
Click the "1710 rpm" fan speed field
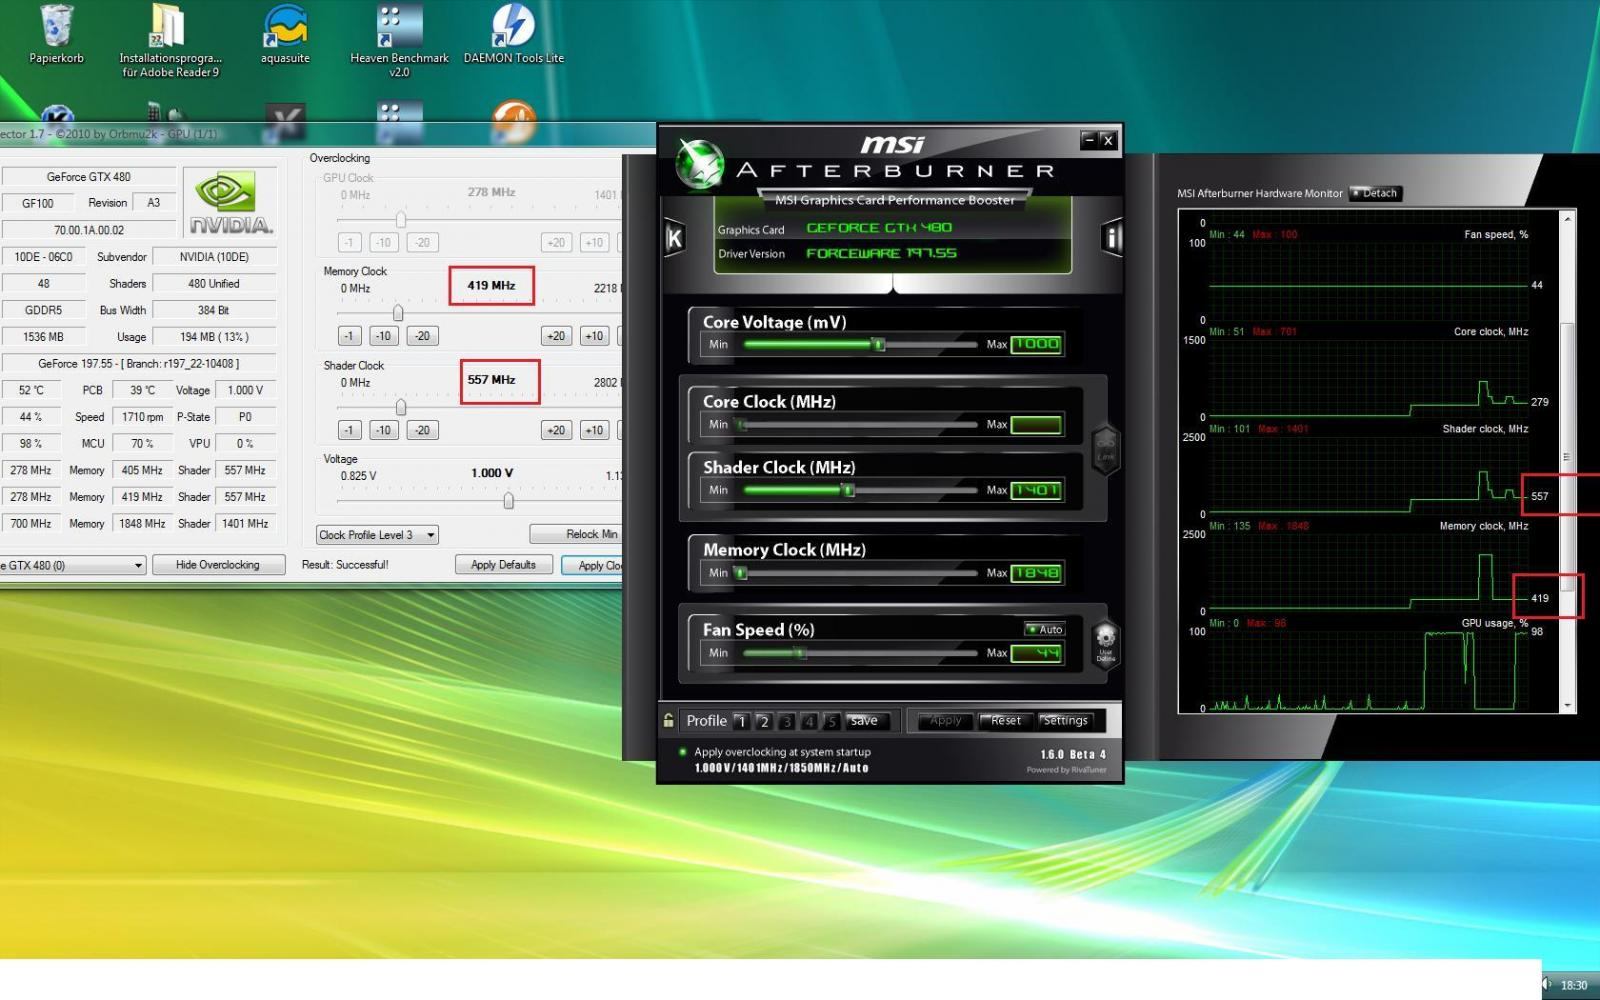(142, 417)
